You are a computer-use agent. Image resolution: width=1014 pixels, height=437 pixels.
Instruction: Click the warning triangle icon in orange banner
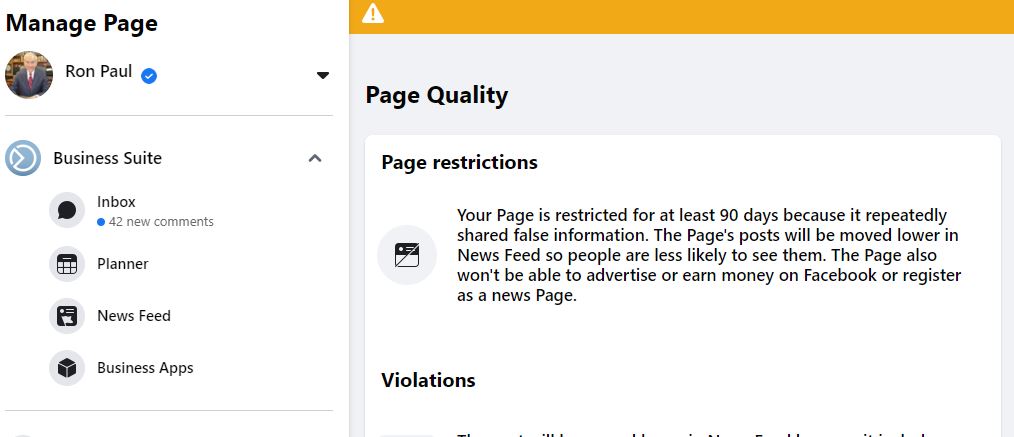(x=373, y=13)
